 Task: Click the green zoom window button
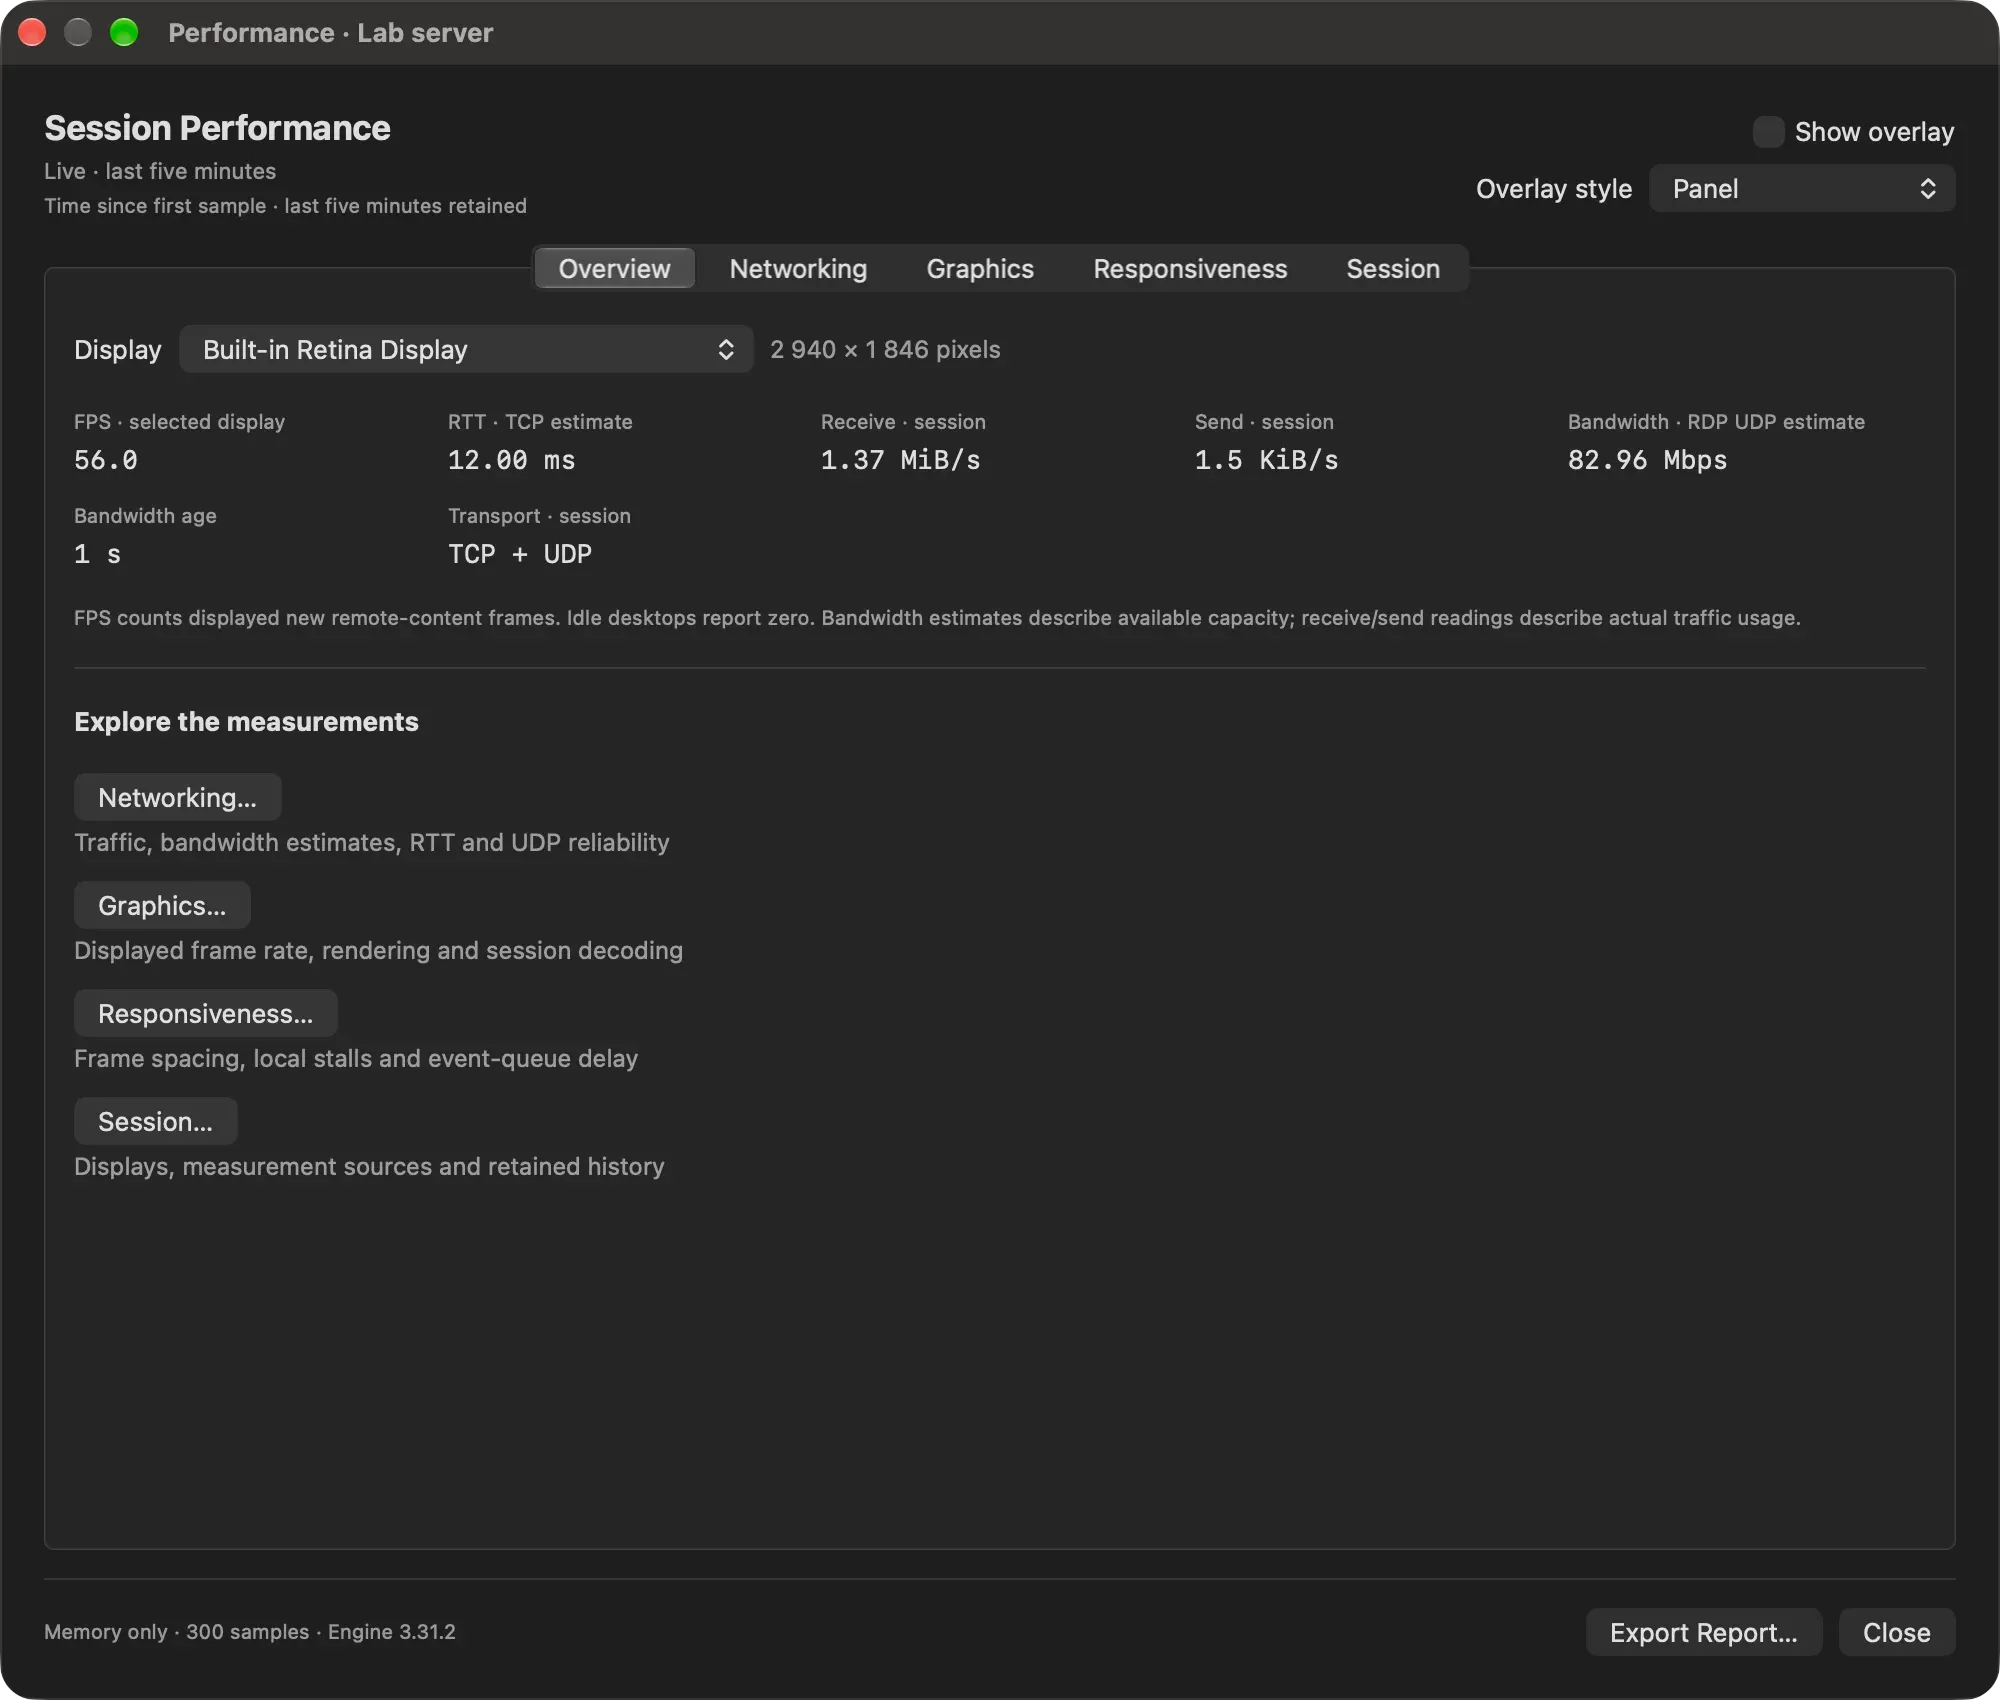(x=124, y=33)
